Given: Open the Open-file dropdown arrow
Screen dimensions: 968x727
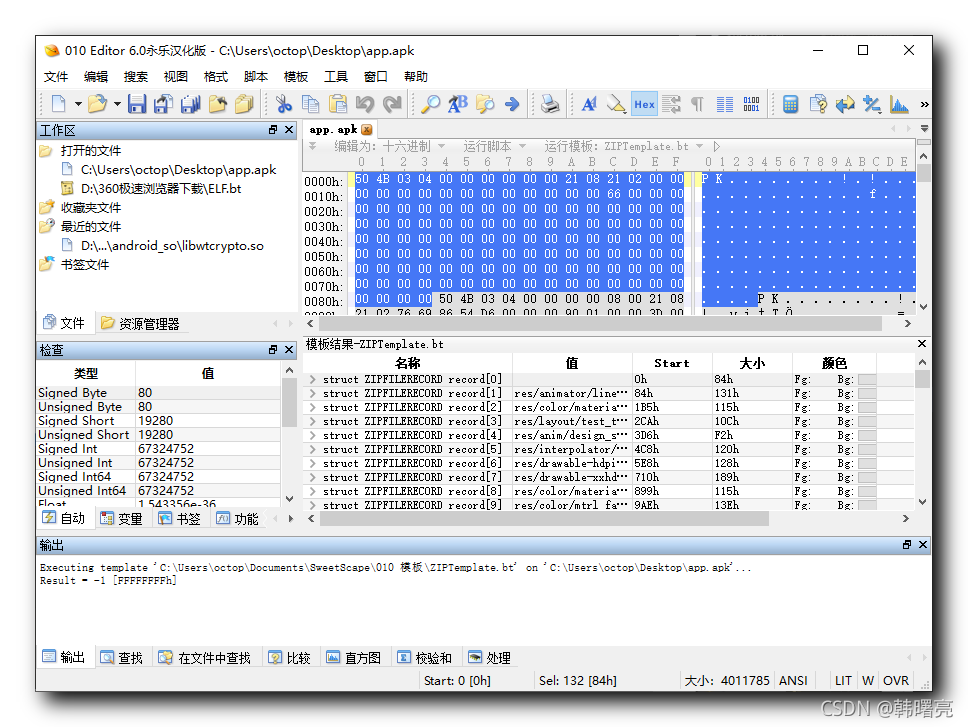Looking at the screenshot, I should [x=117, y=104].
